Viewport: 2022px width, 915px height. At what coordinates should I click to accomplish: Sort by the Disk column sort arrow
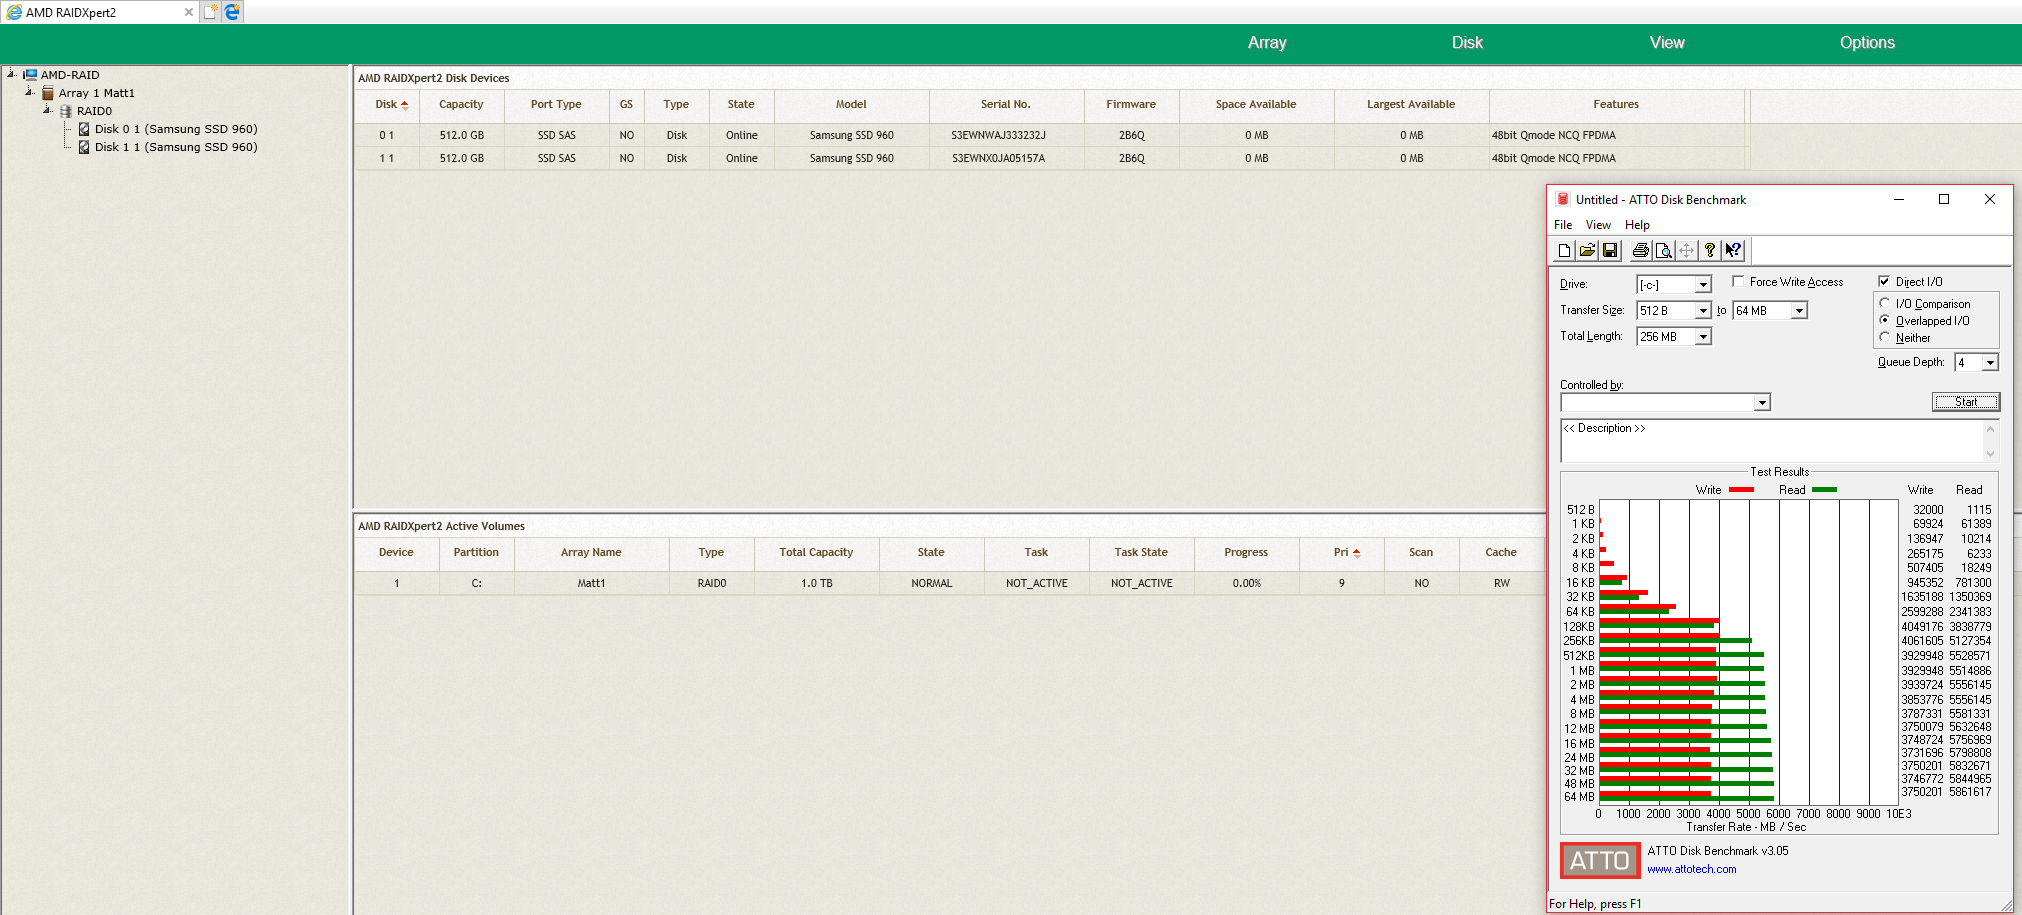[404, 105]
